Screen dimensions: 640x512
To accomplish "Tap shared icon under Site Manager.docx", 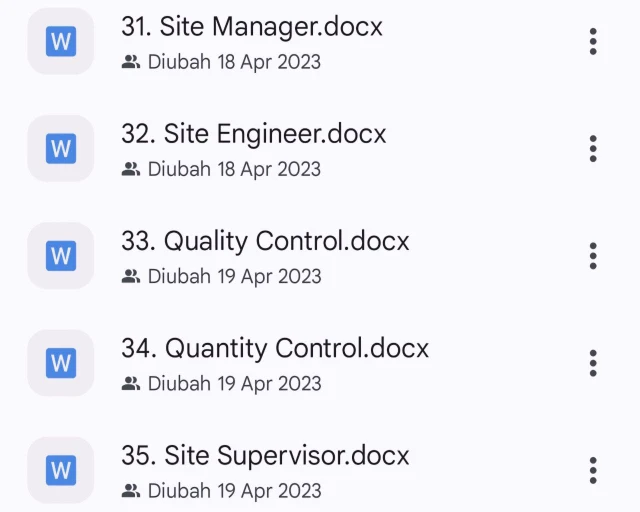I will click(130, 62).
